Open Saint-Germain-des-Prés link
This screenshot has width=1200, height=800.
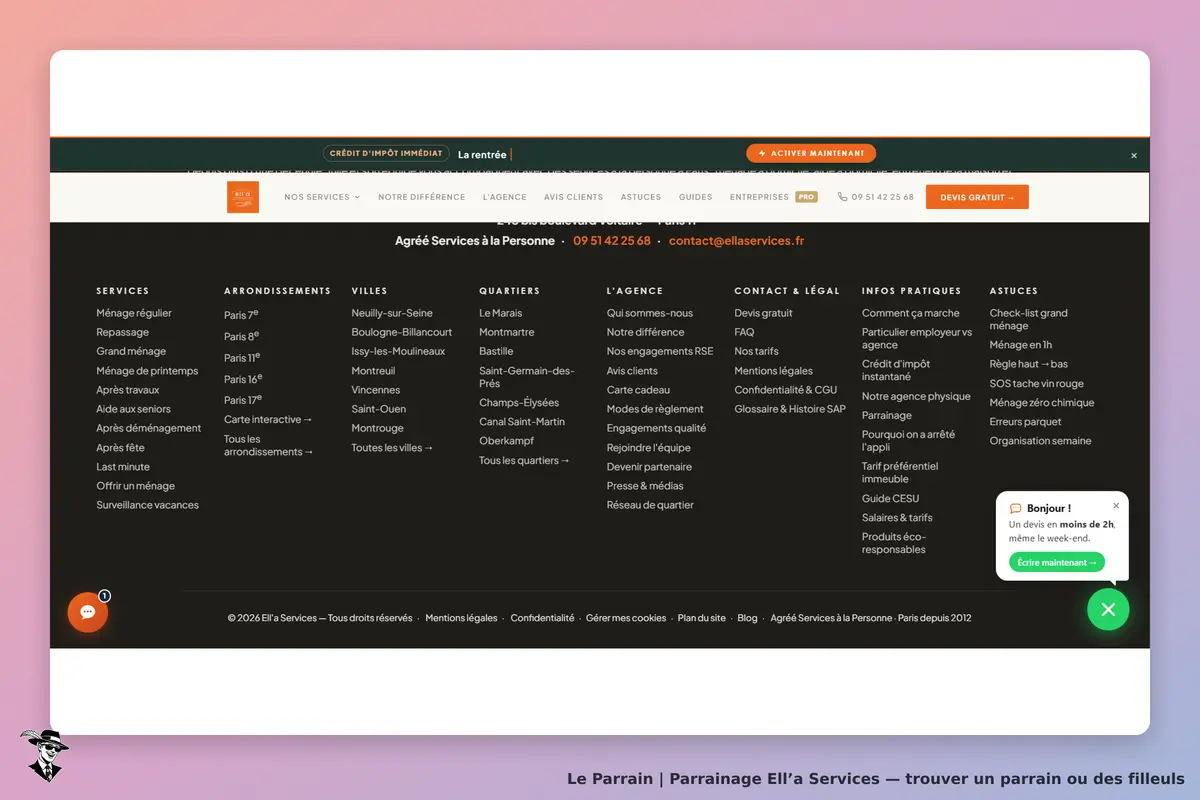pos(527,377)
